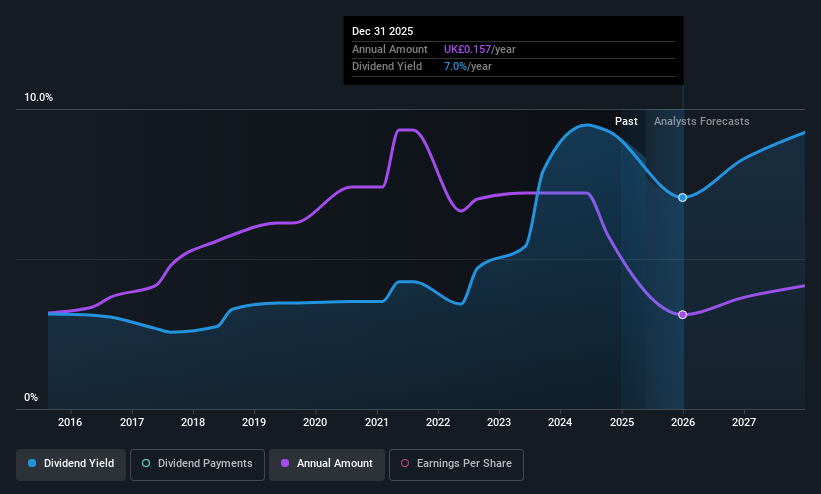Click the Past label on chart

click(x=626, y=122)
